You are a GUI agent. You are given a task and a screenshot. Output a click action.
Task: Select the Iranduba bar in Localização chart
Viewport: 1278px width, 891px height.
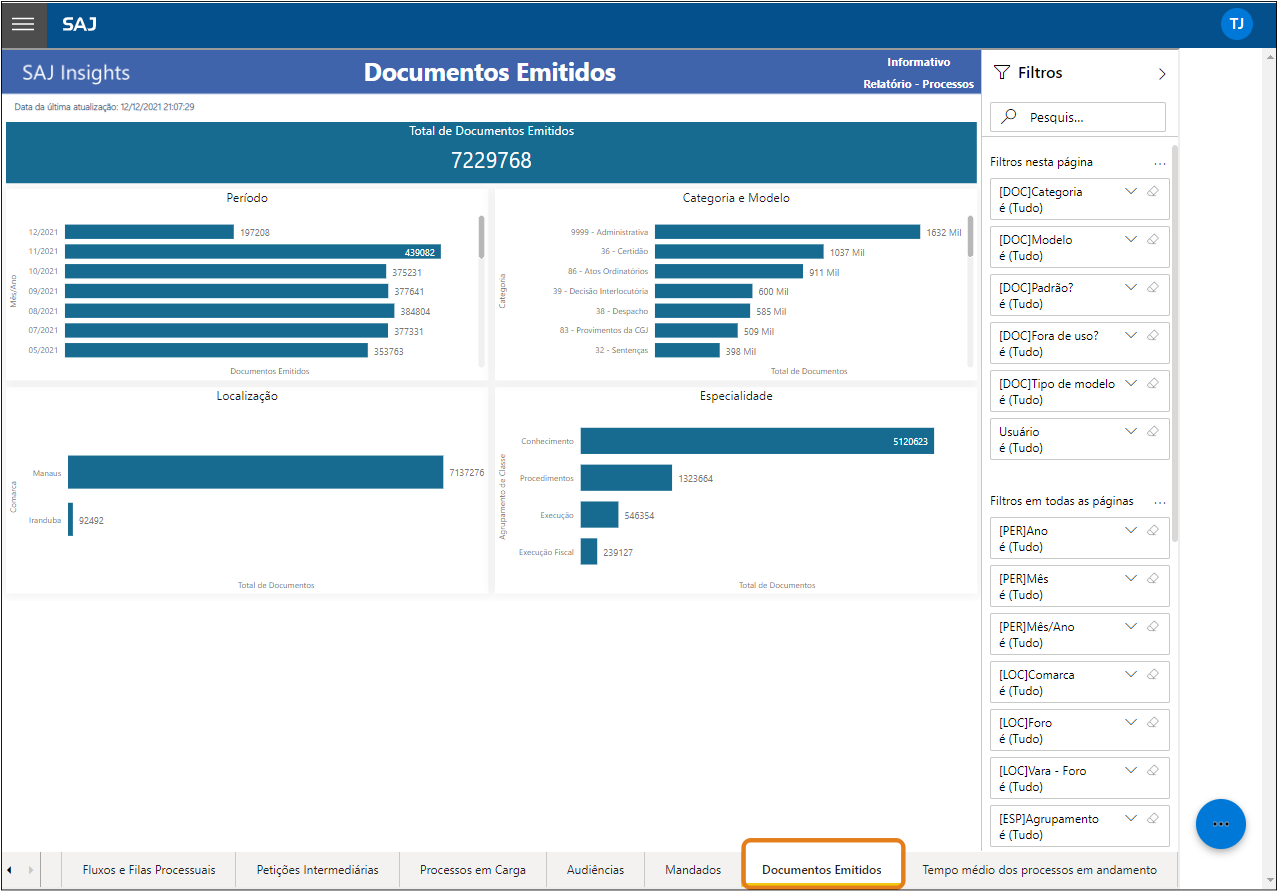pyautogui.click(x=71, y=519)
